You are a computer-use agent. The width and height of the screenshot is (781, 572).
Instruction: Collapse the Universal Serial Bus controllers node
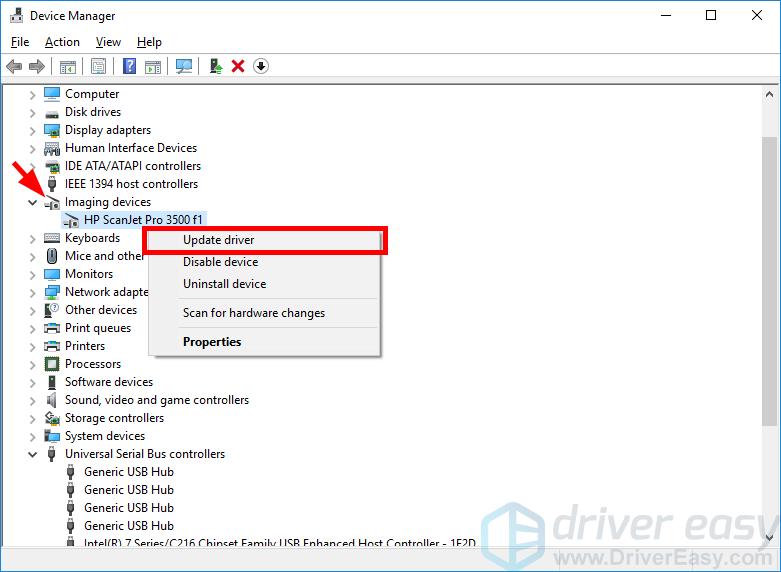pyautogui.click(x=32, y=454)
